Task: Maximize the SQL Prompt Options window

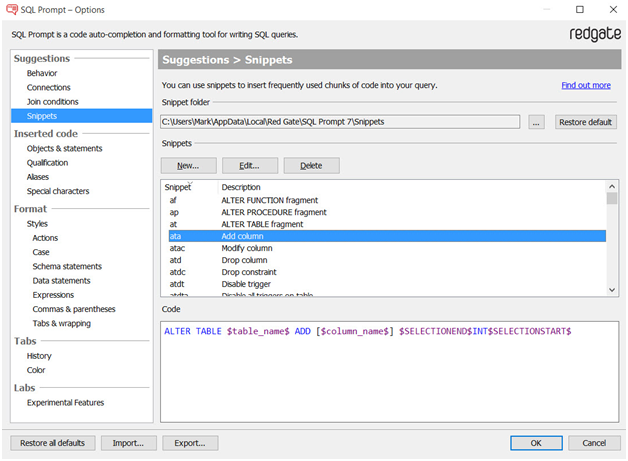Action: (x=580, y=9)
